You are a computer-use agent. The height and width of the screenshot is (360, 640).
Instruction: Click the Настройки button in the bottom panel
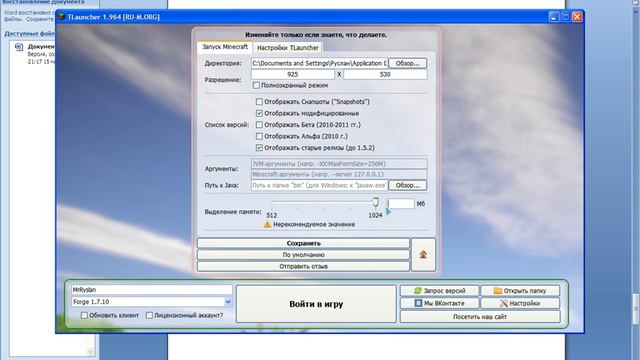520,303
